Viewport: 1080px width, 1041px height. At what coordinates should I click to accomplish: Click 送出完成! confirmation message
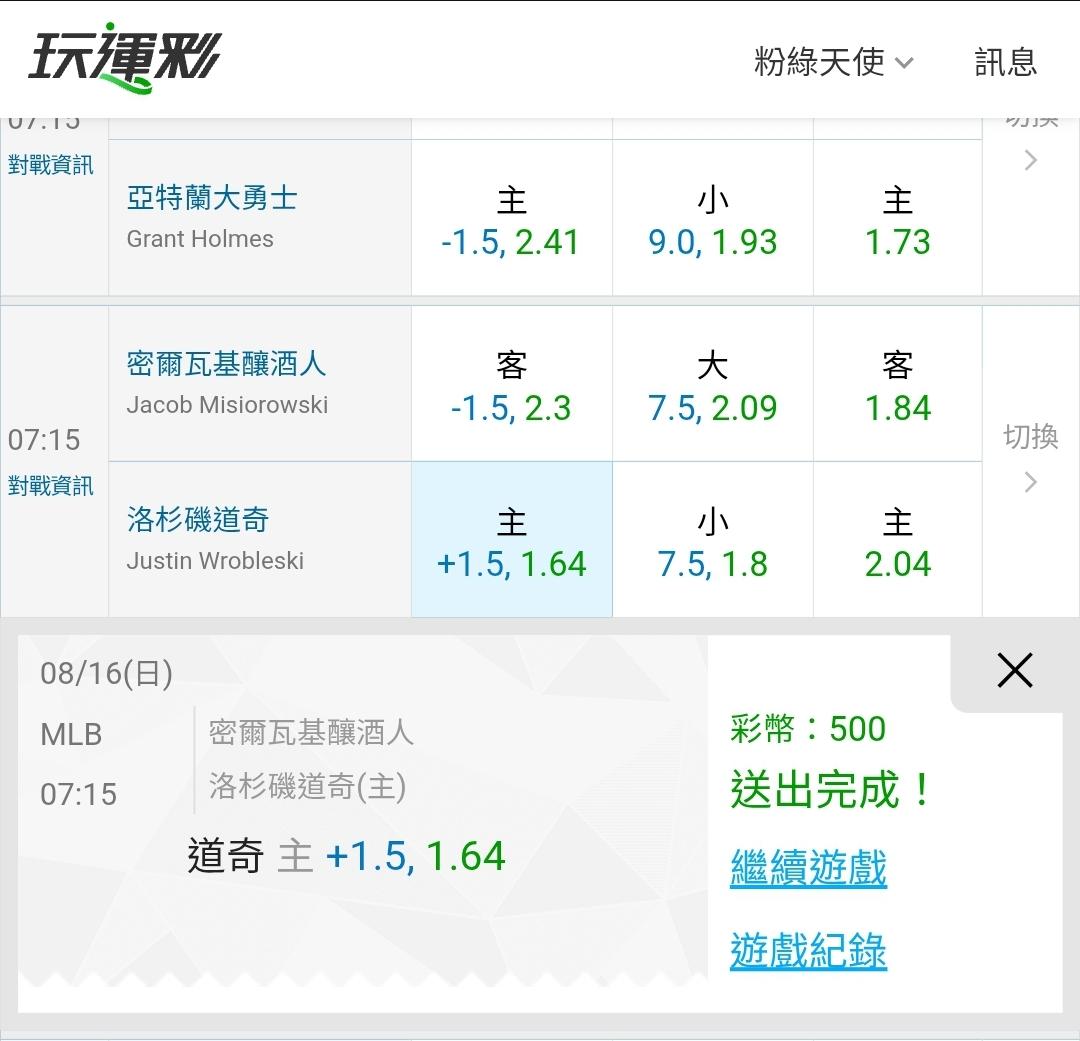(x=830, y=790)
